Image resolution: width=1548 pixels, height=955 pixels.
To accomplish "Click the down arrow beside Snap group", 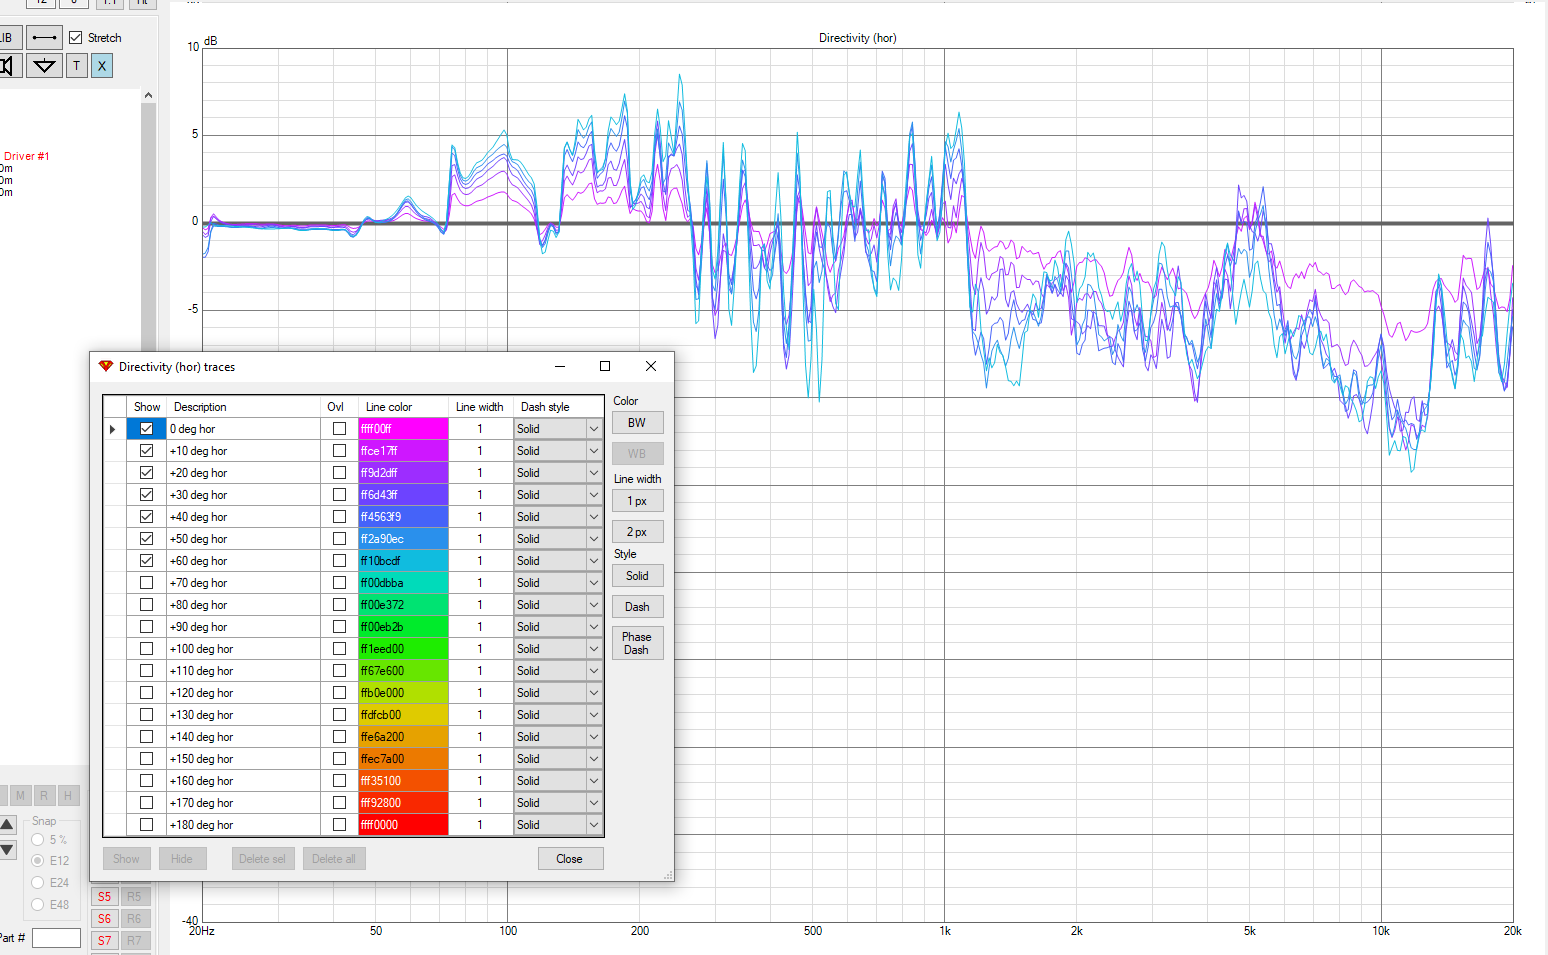I will click(8, 850).
